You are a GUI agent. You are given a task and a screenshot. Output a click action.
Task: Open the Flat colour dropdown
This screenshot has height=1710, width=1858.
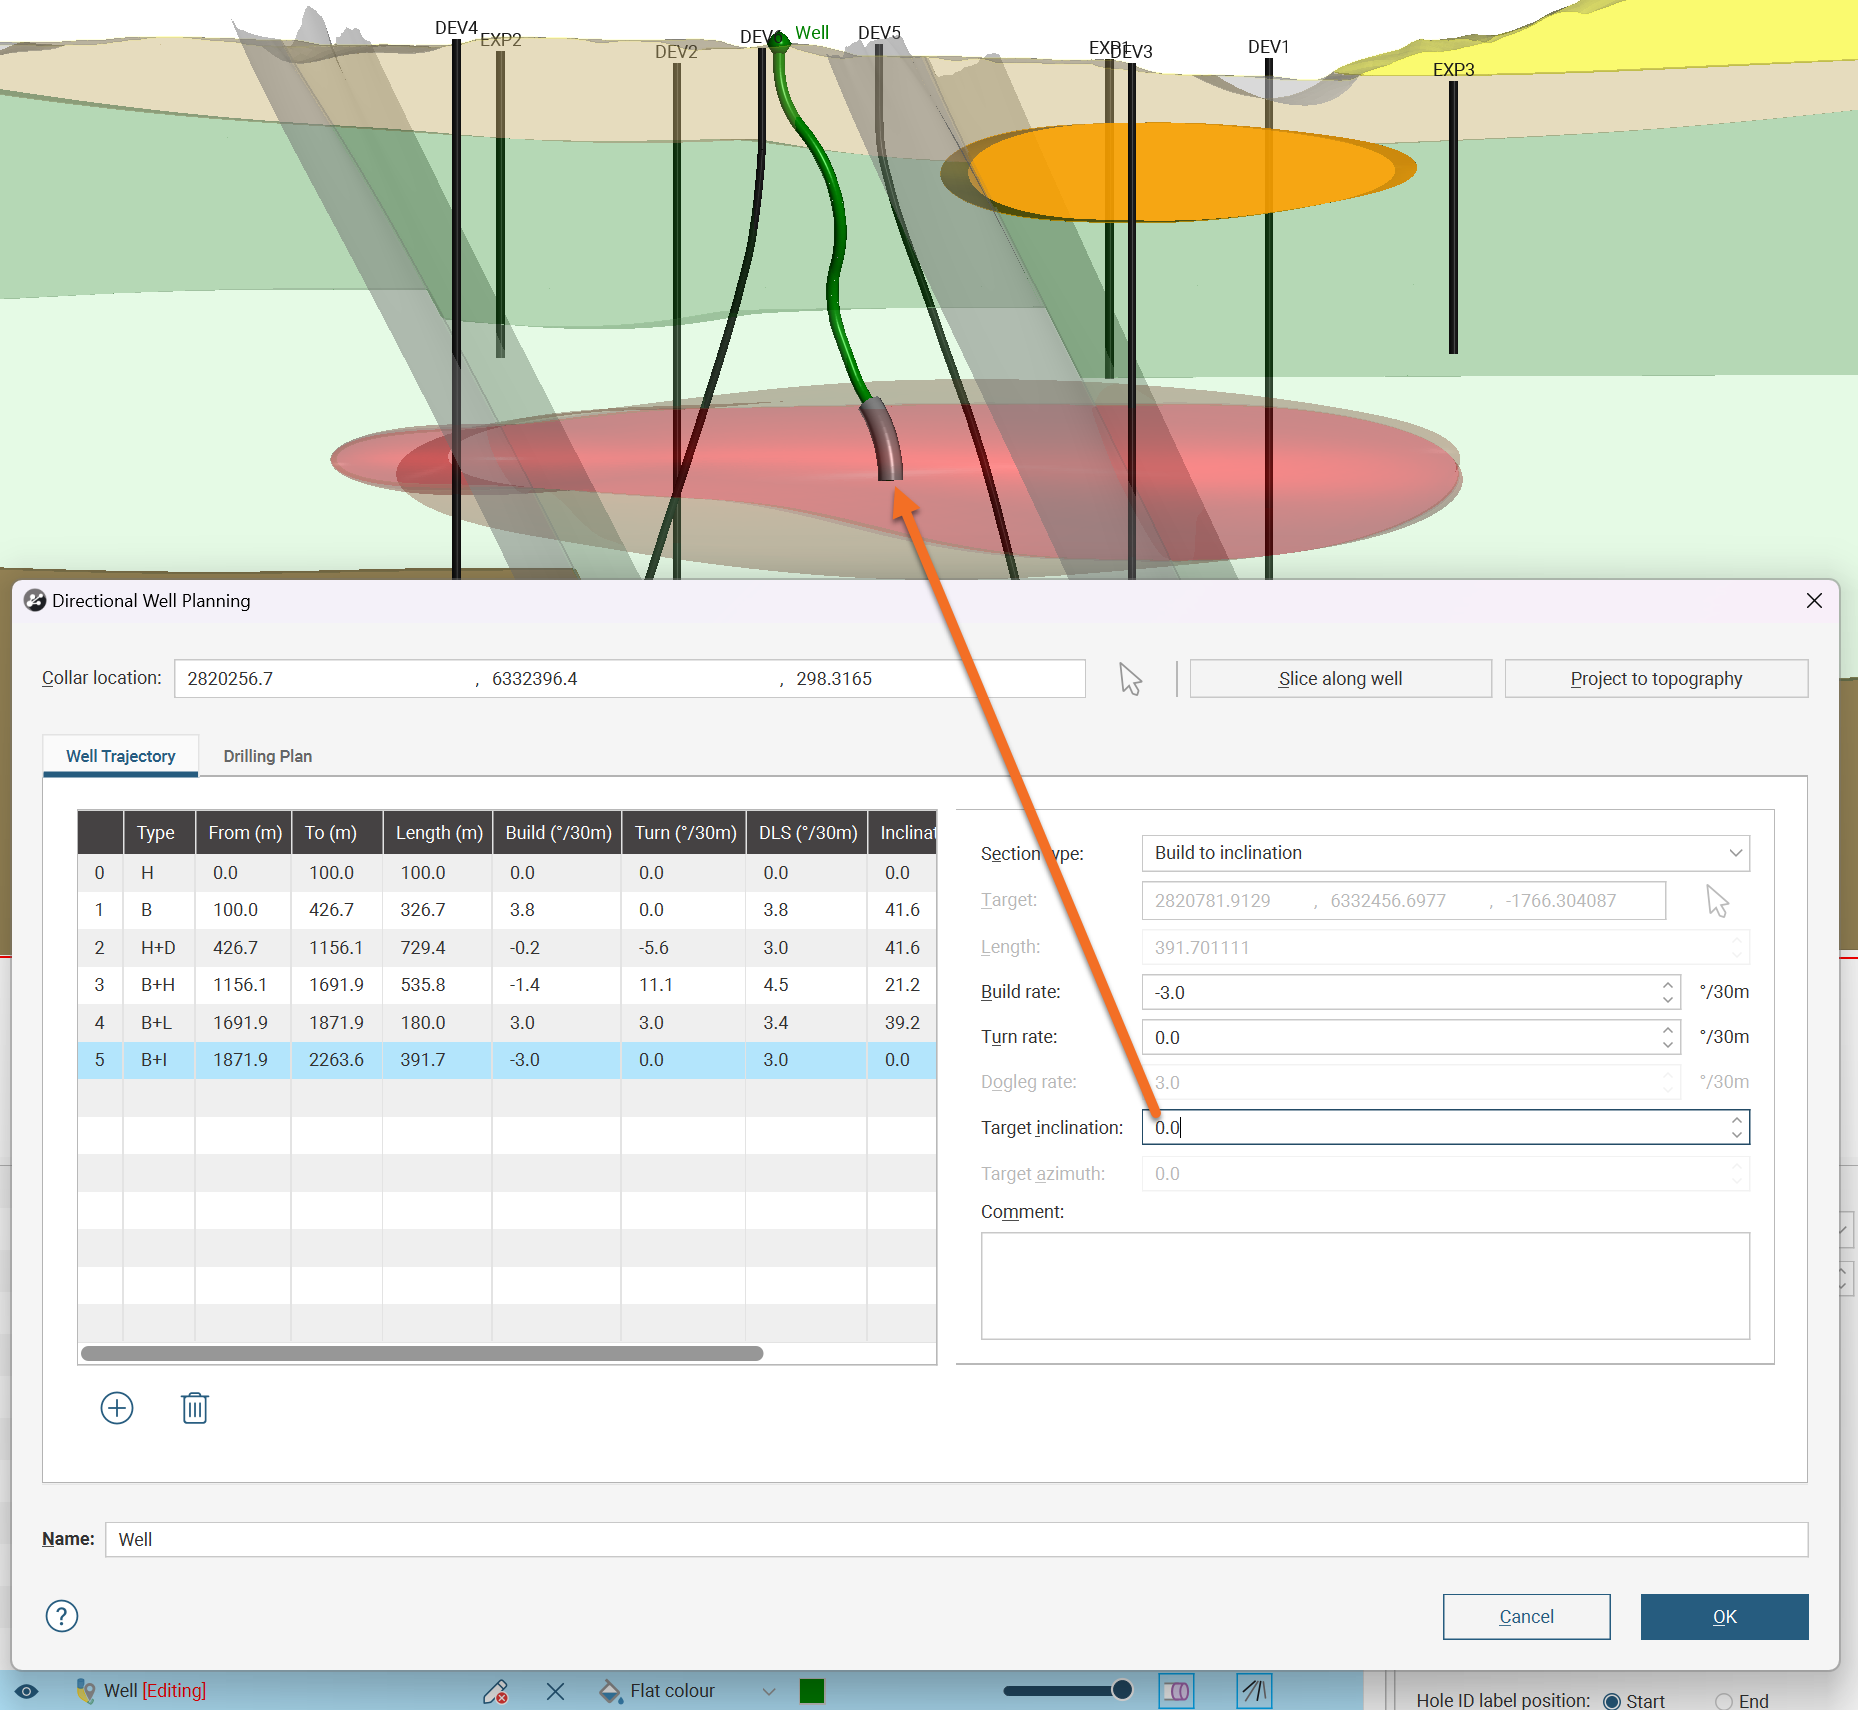[x=768, y=1691]
